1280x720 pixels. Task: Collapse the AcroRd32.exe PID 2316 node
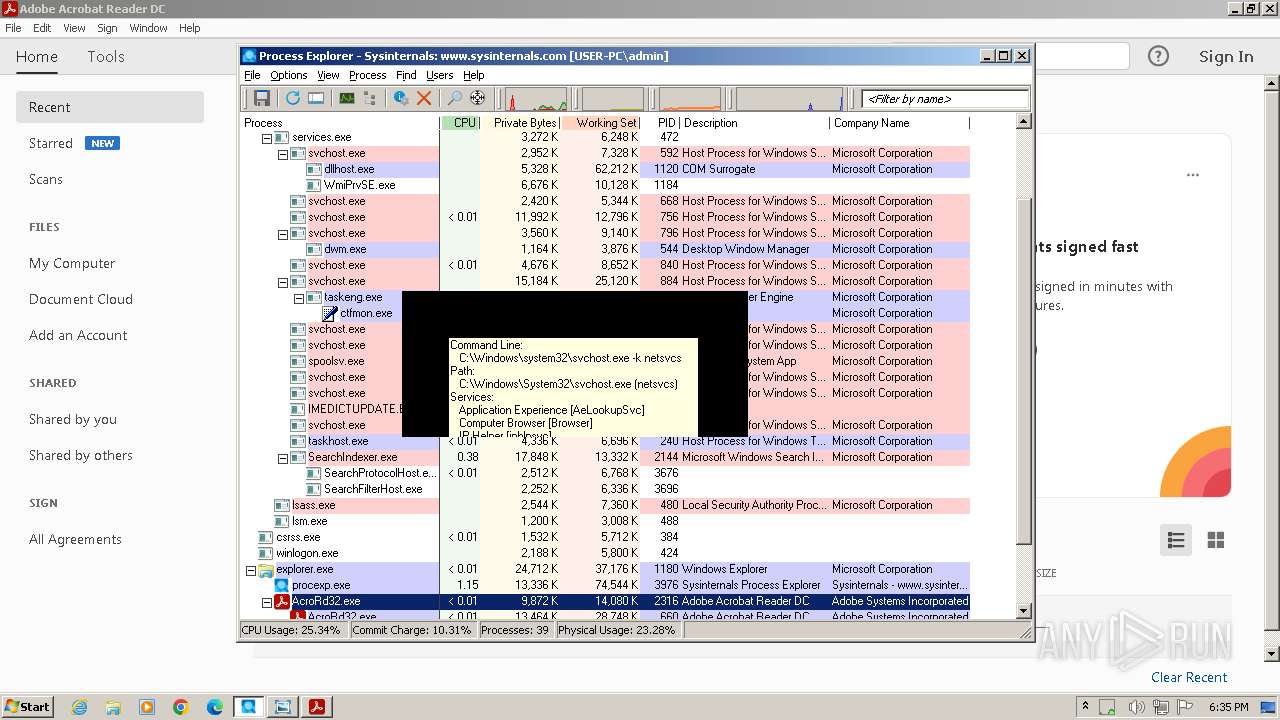pos(267,602)
